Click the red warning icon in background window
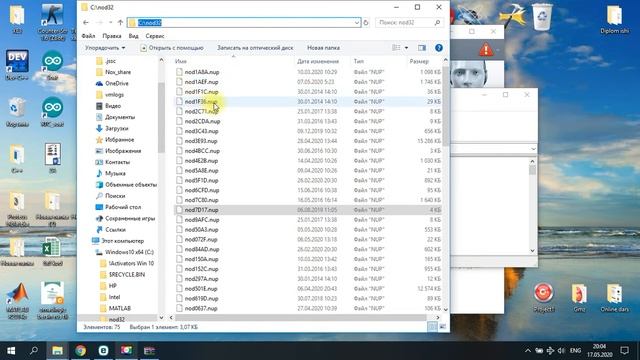Screen dimensions: 640x360 coord(486,50)
